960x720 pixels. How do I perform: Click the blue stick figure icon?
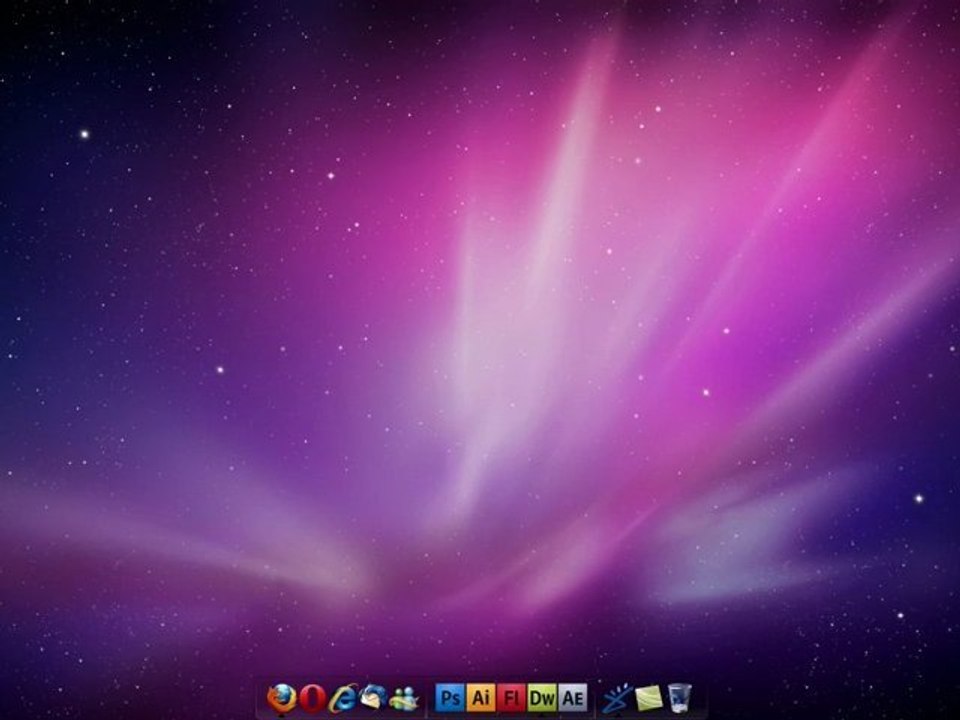[x=618, y=698]
